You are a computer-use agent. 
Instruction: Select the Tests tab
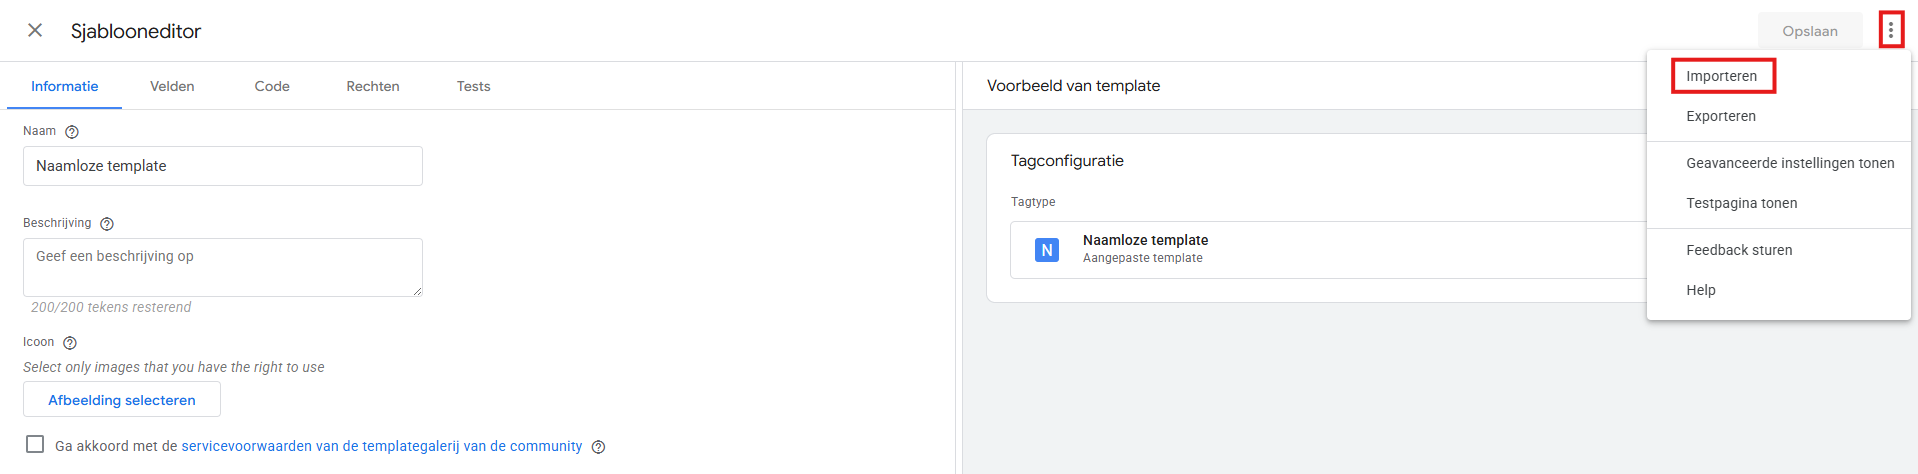[x=473, y=87]
